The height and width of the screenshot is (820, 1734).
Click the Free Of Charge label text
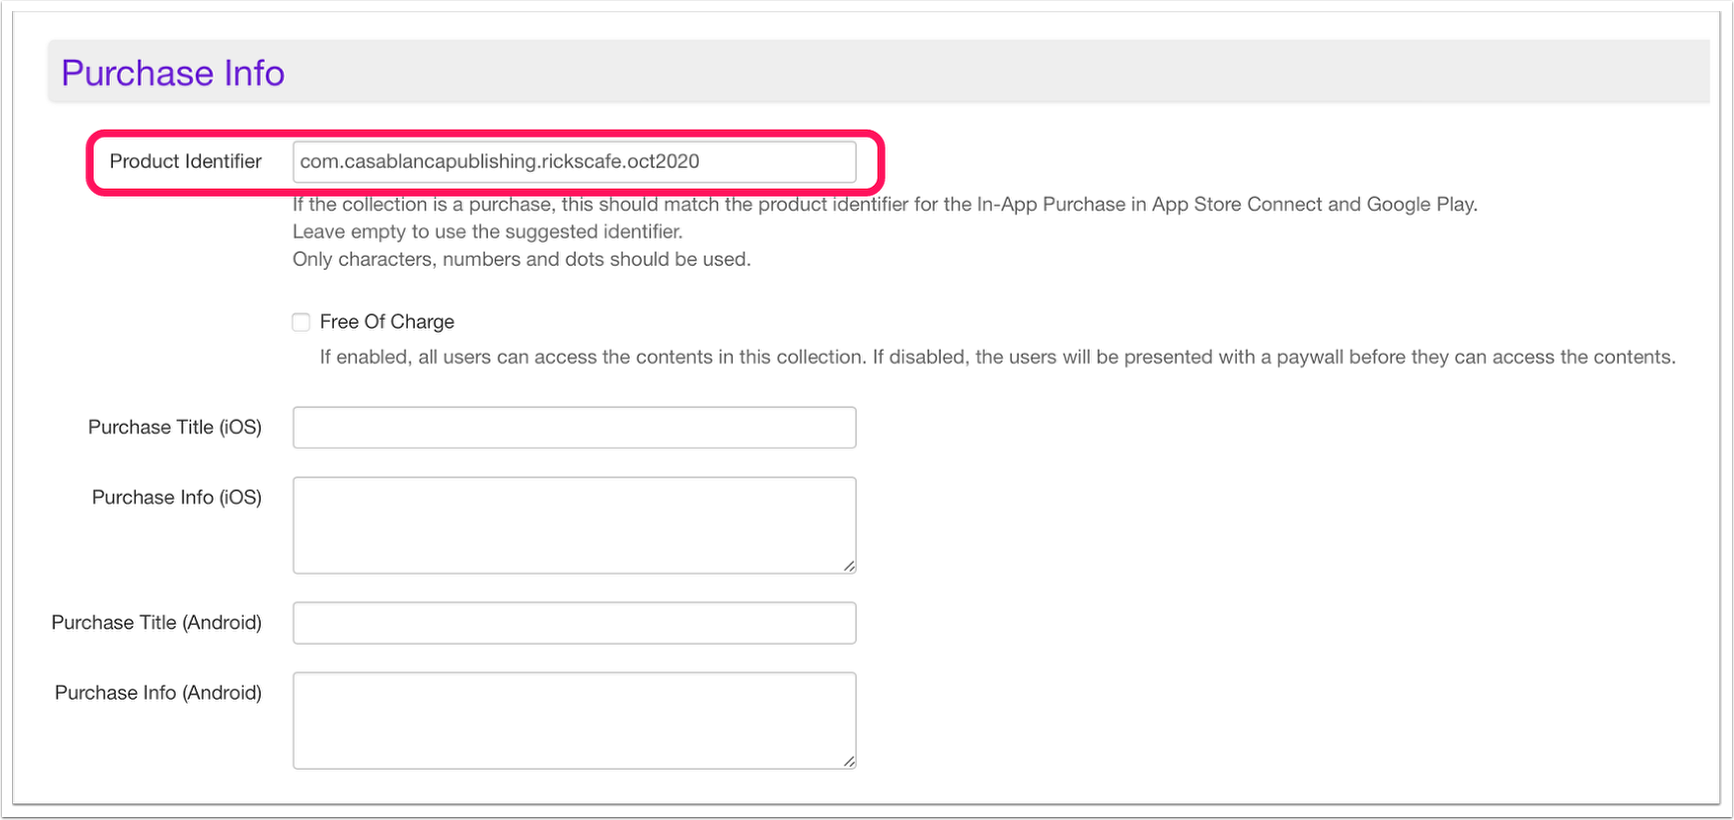[x=387, y=322]
